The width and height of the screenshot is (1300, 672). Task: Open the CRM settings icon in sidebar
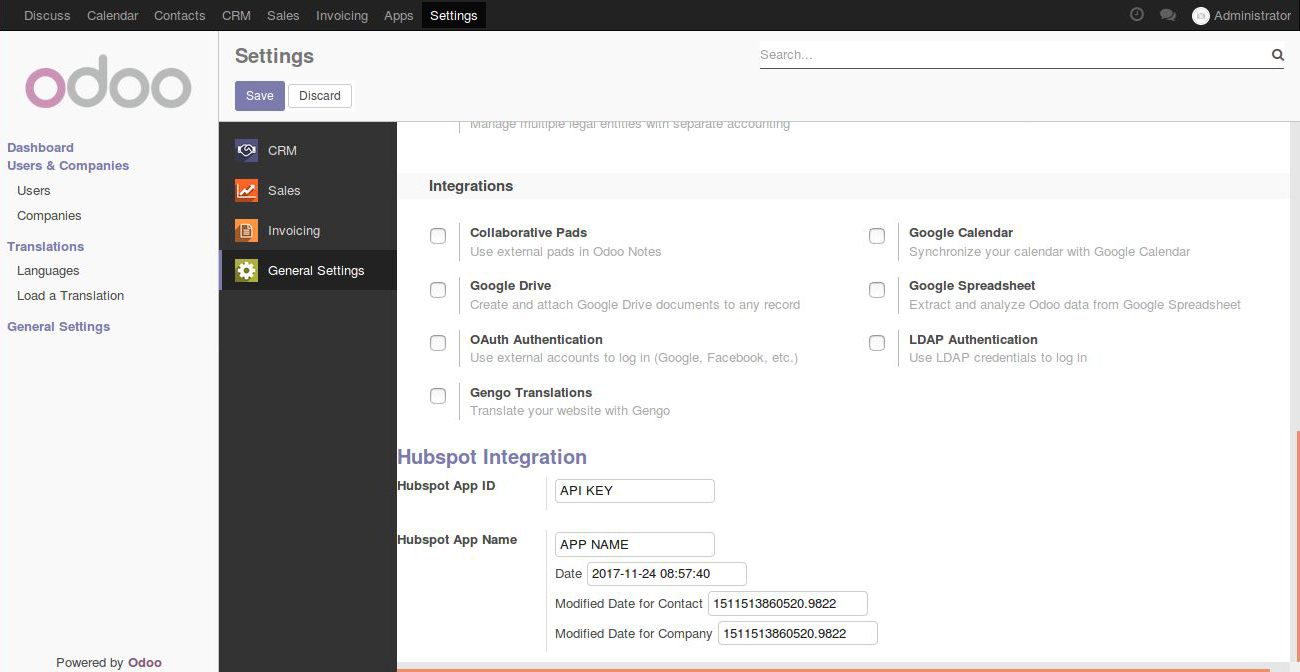click(x=246, y=150)
